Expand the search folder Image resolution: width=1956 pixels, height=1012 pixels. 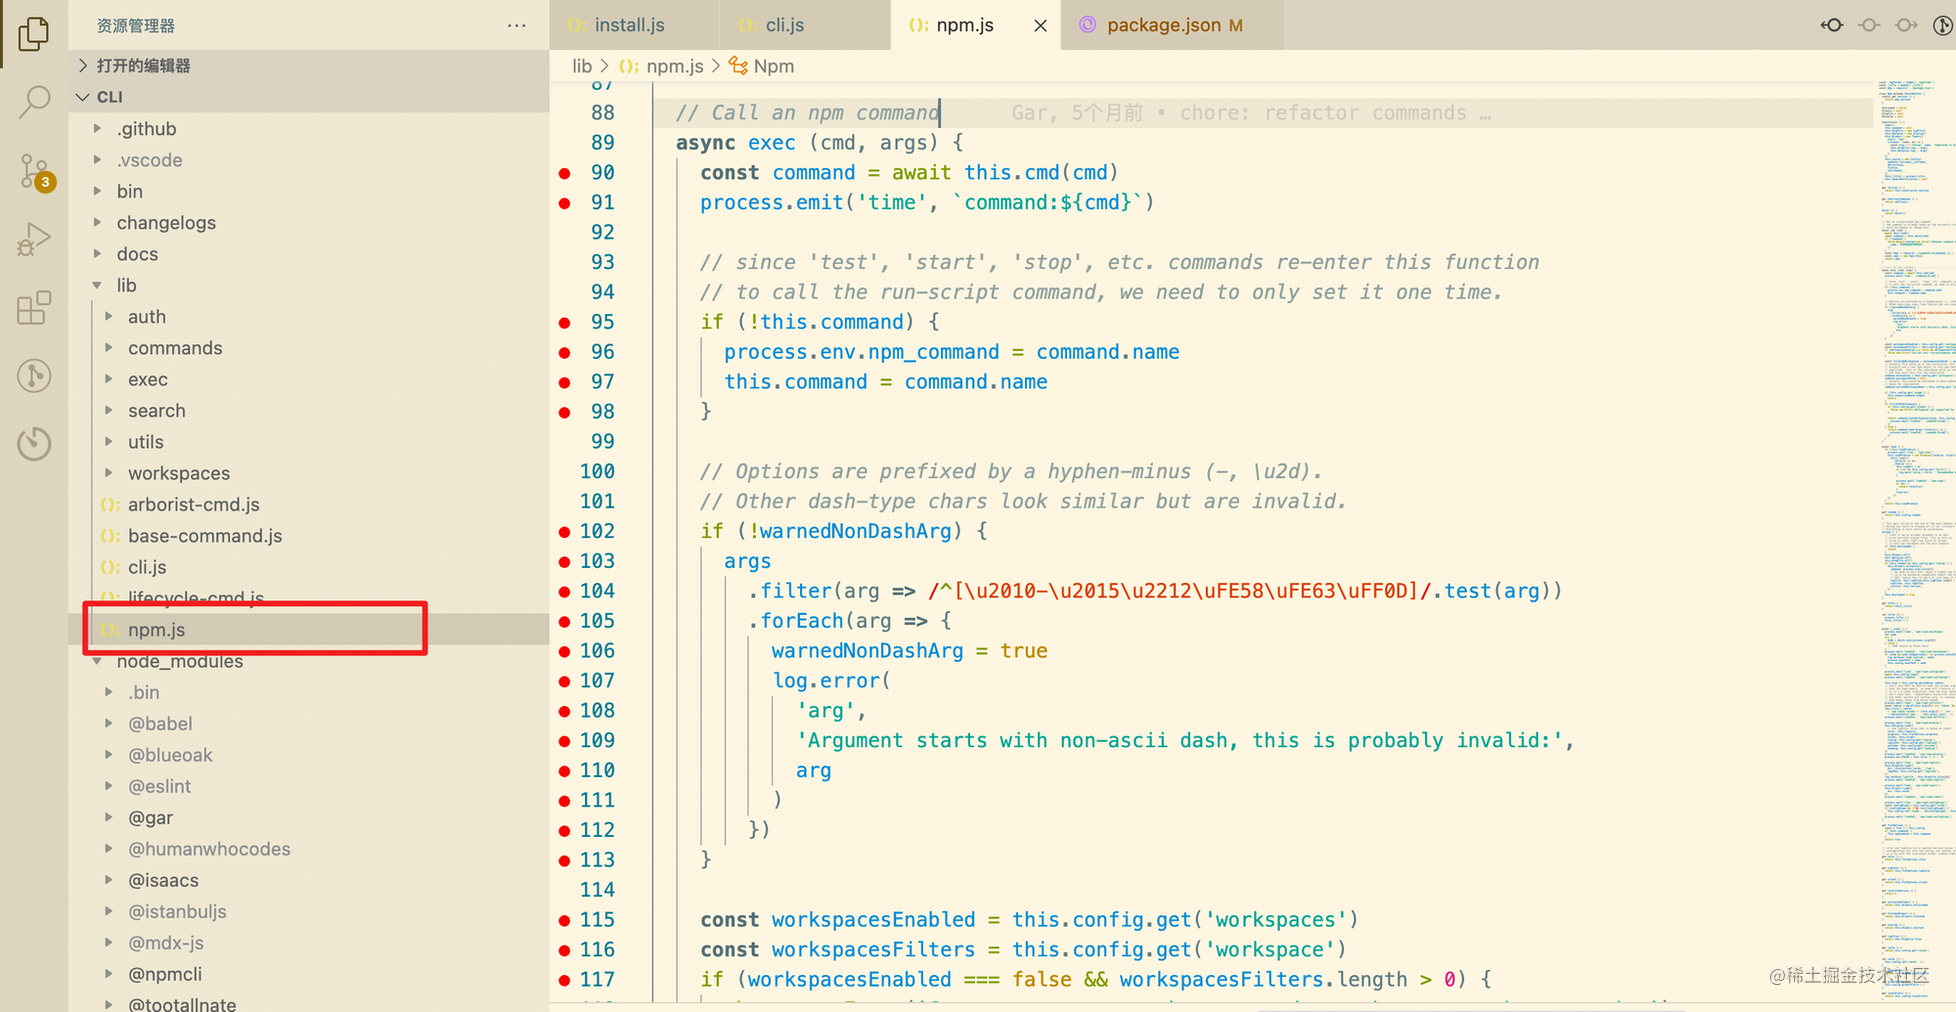[x=157, y=411]
